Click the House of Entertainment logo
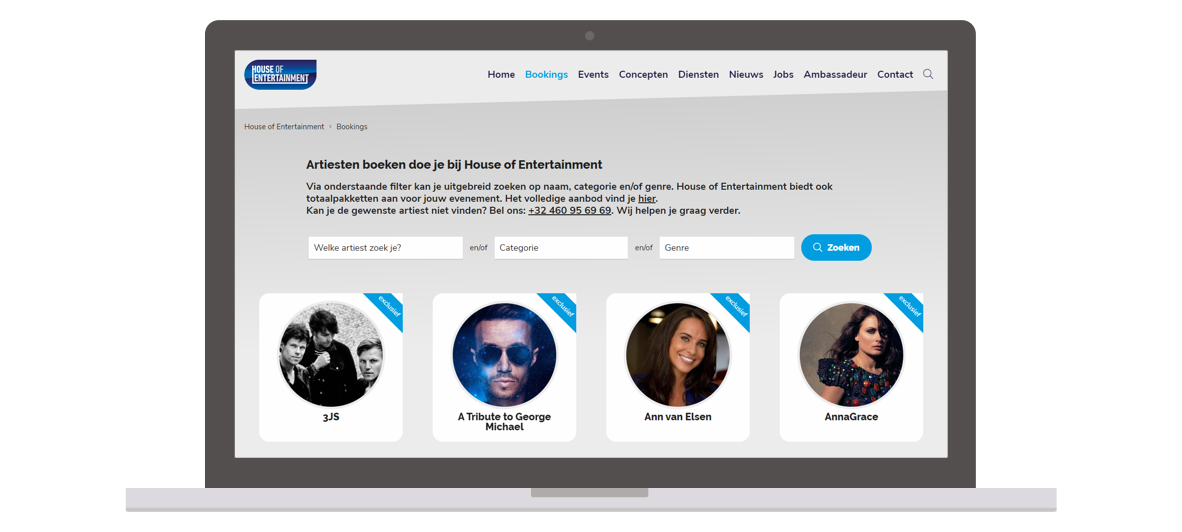This screenshot has width=1182, height=532. pos(280,75)
